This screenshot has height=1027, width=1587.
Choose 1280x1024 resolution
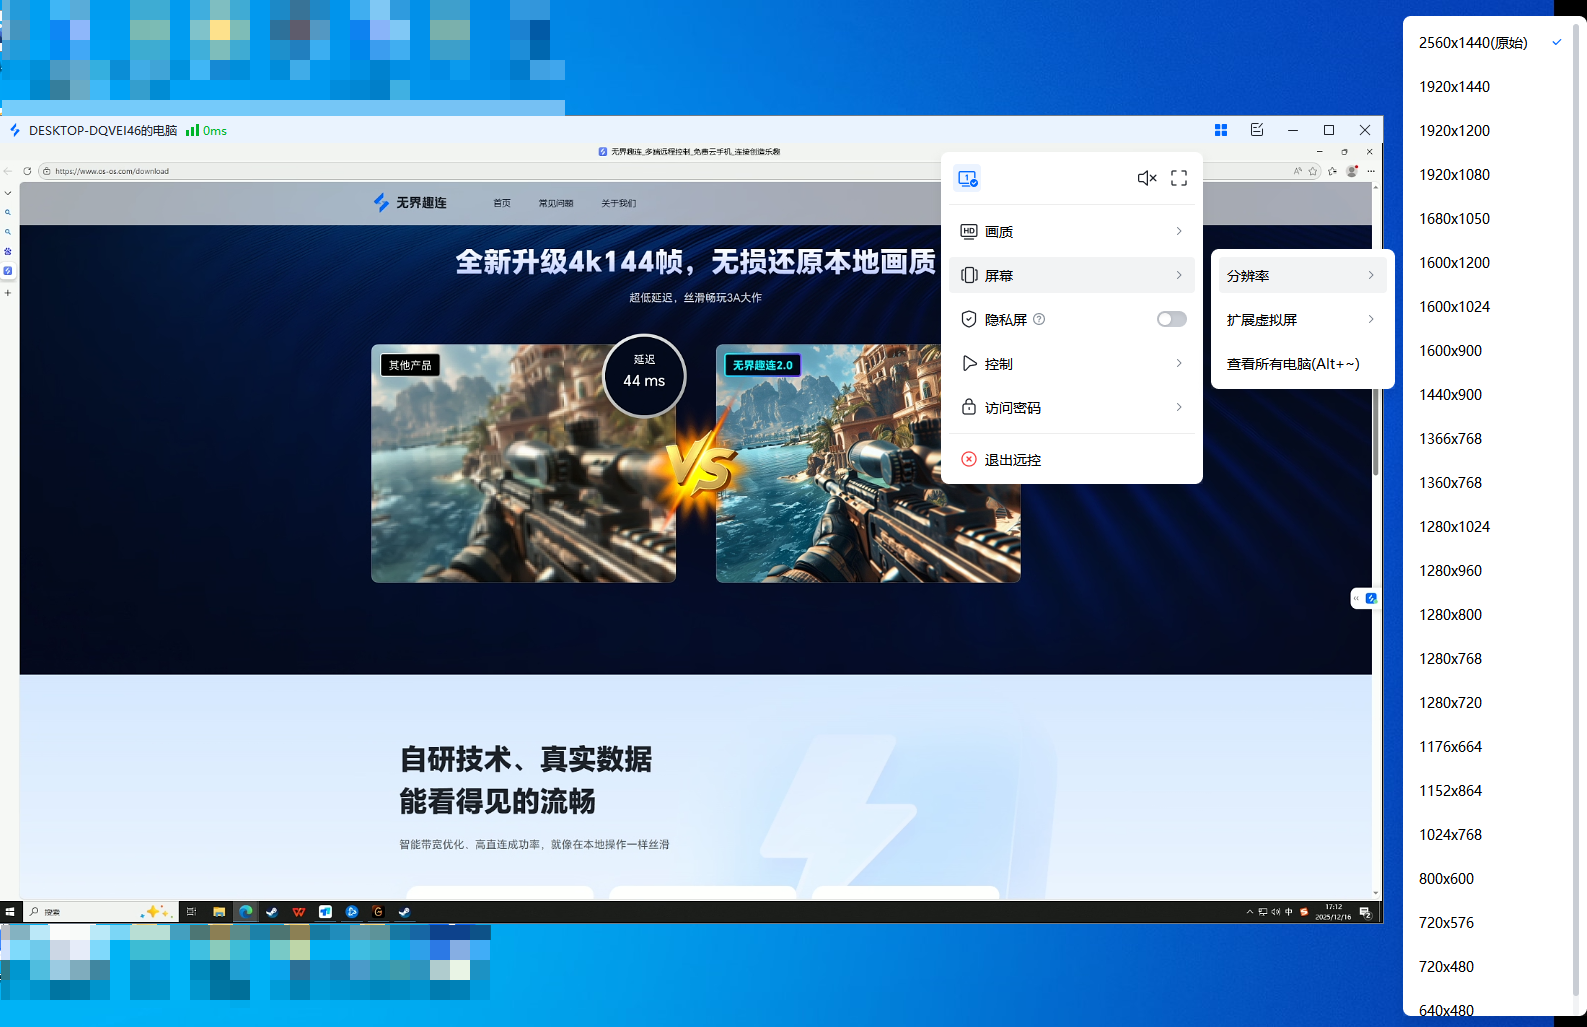click(x=1489, y=526)
